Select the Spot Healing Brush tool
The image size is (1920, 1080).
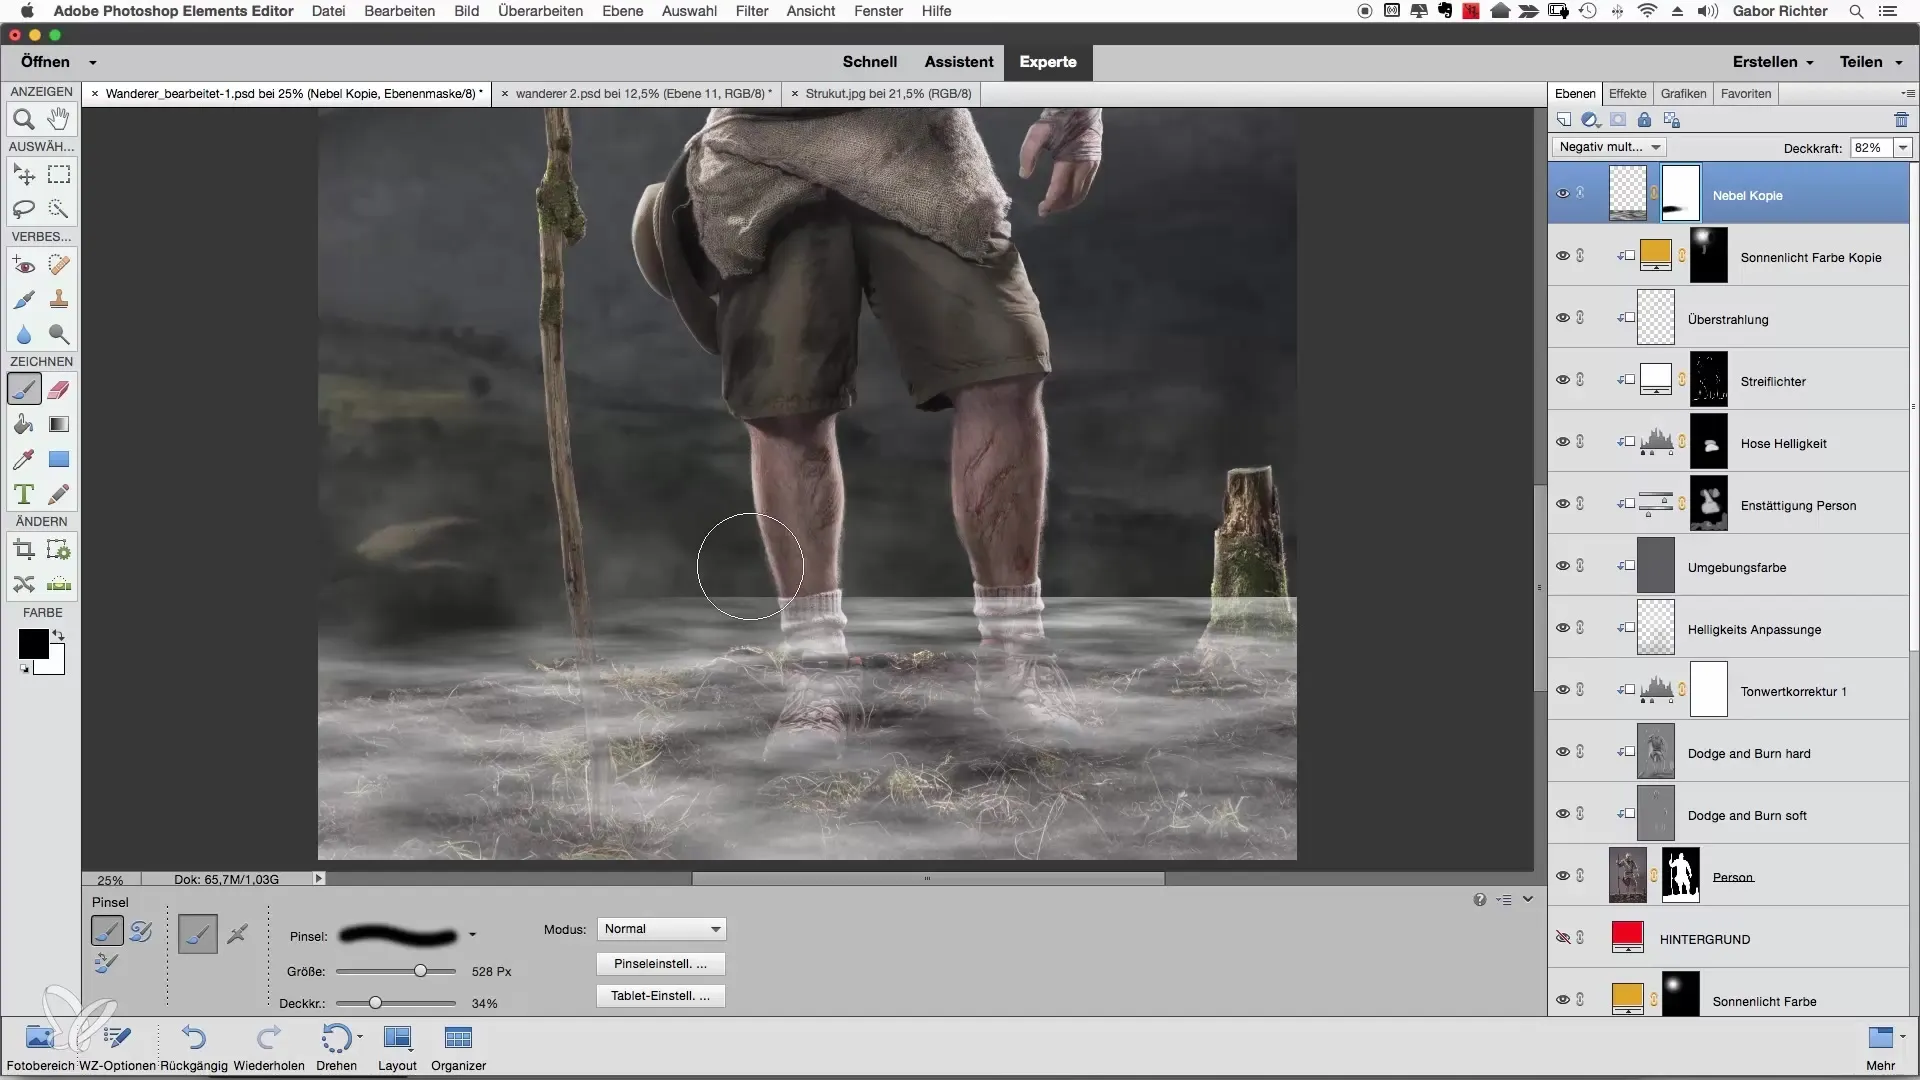point(59,265)
